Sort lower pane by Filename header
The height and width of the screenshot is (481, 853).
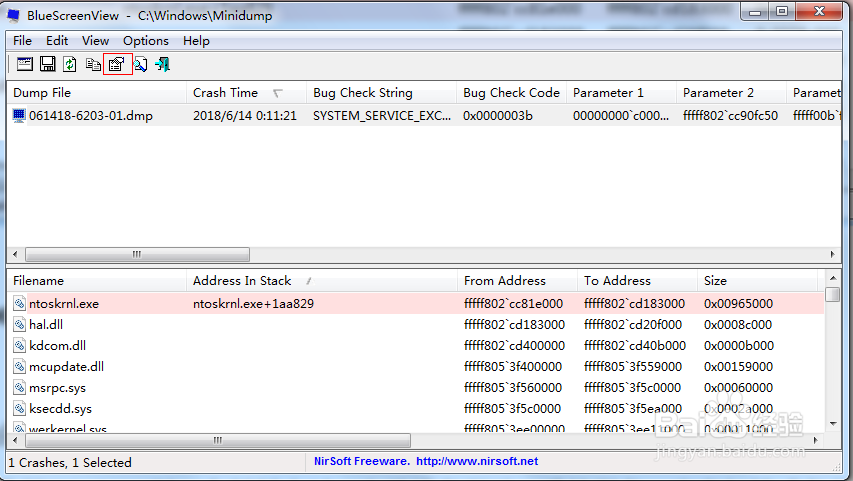96,281
